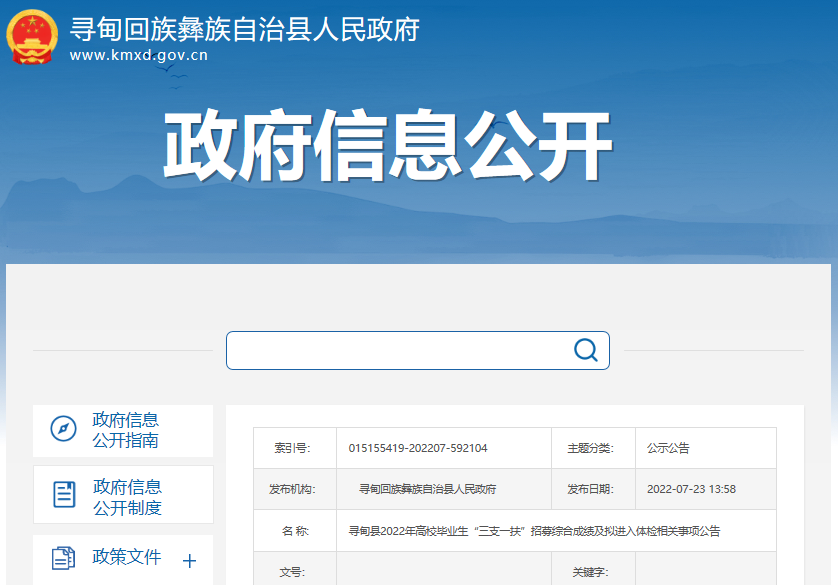This screenshot has width=838, height=585.
Task: Click the 关键字 field label
Action: (x=590, y=572)
